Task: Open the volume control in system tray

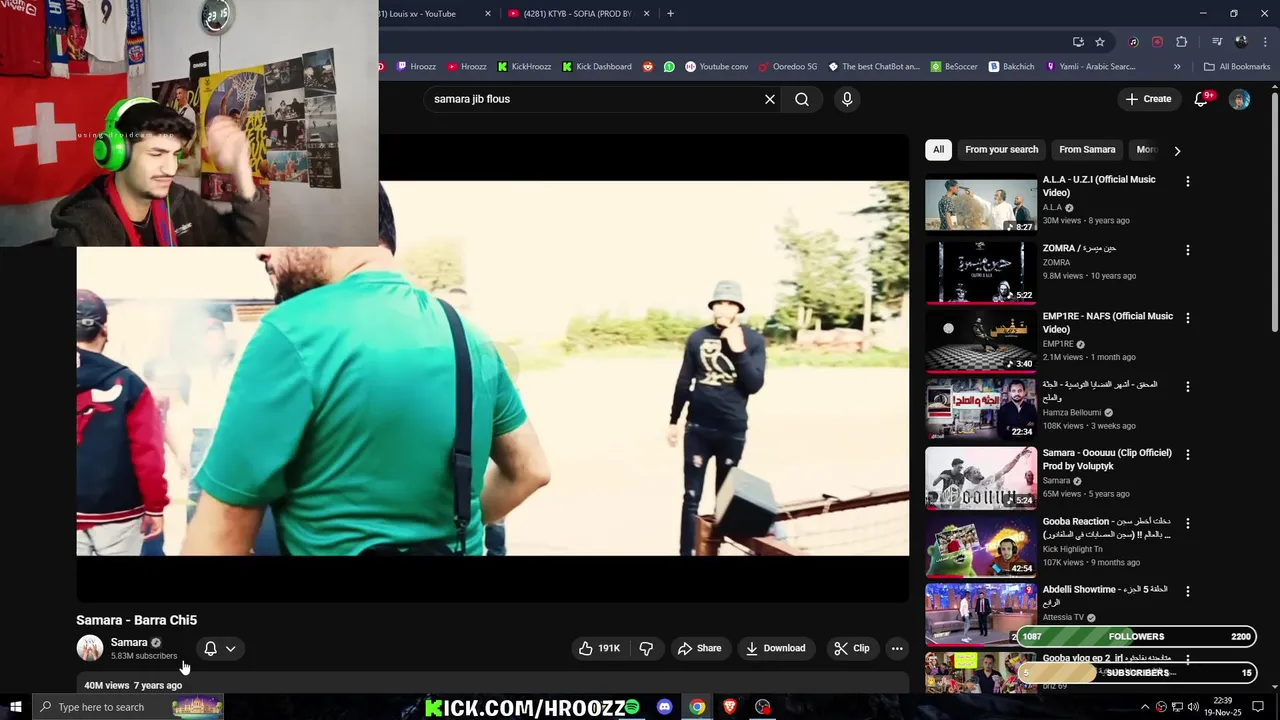Action: [x=1193, y=707]
